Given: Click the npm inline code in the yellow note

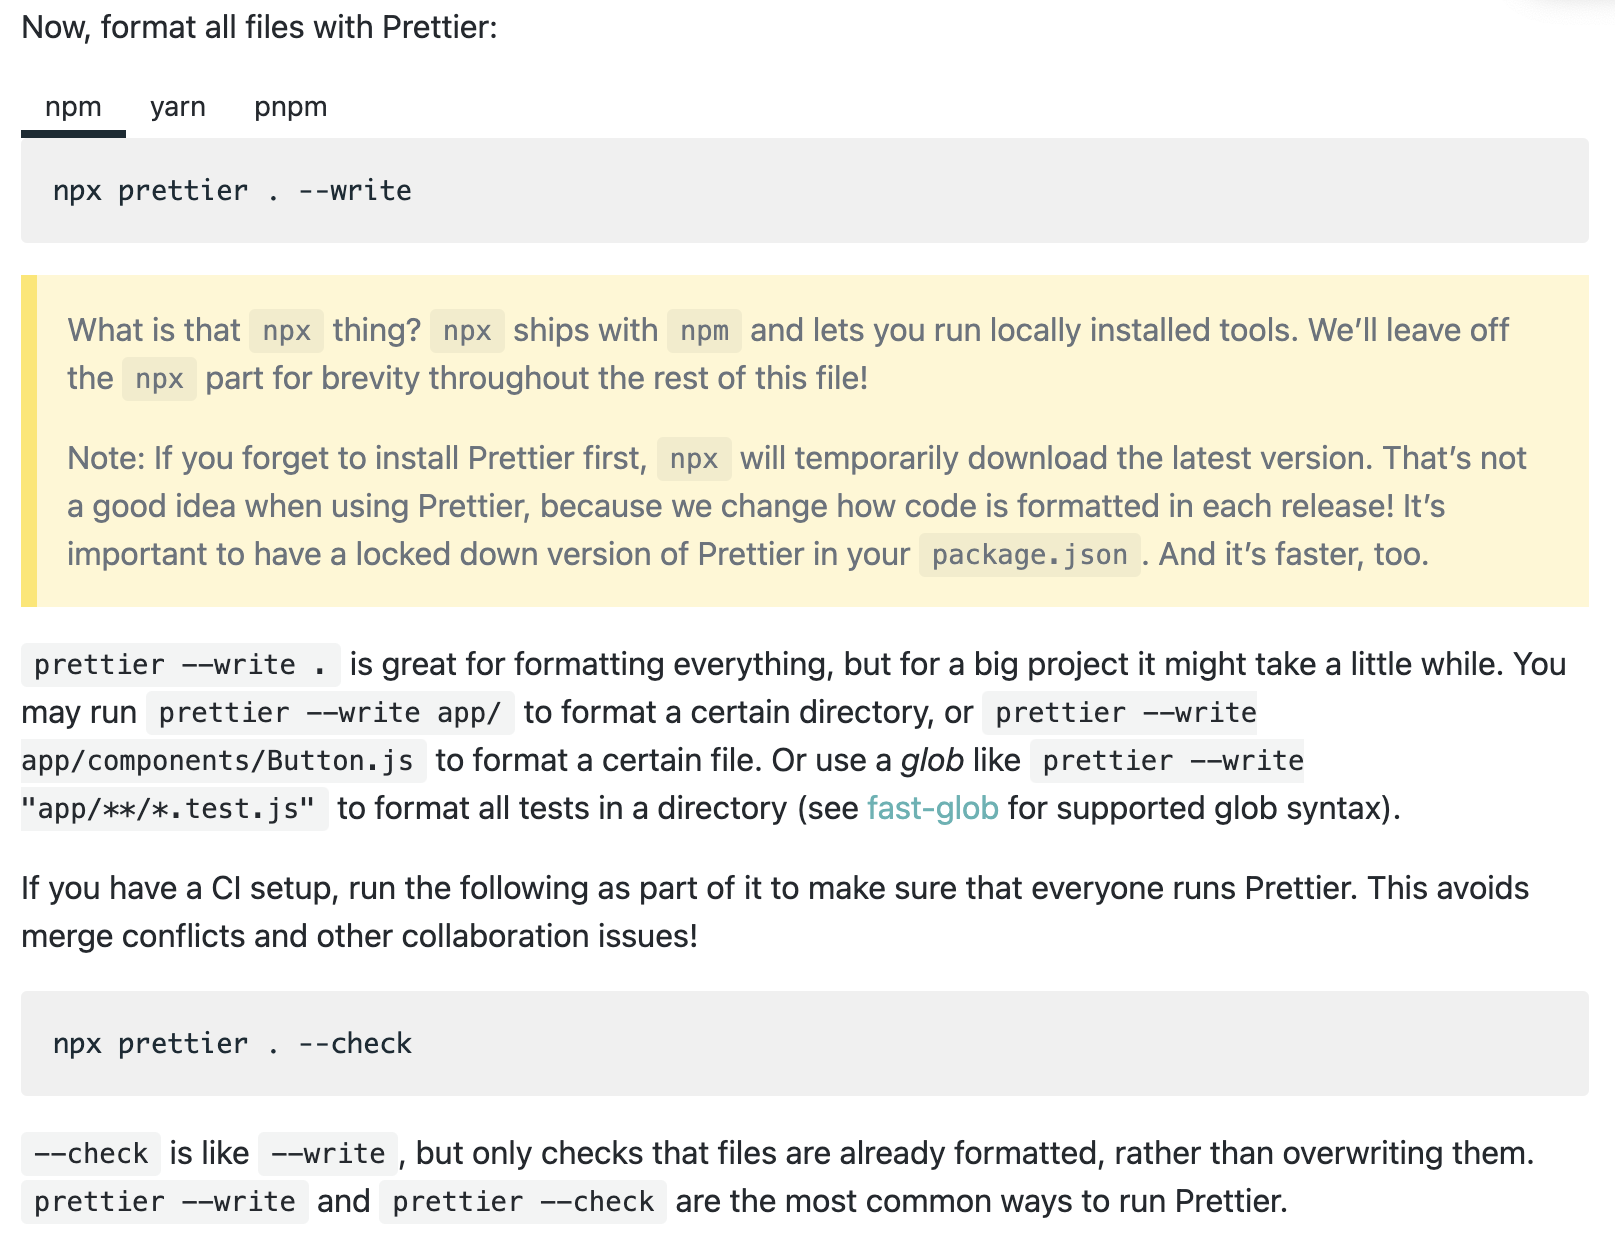Looking at the screenshot, I should (704, 331).
